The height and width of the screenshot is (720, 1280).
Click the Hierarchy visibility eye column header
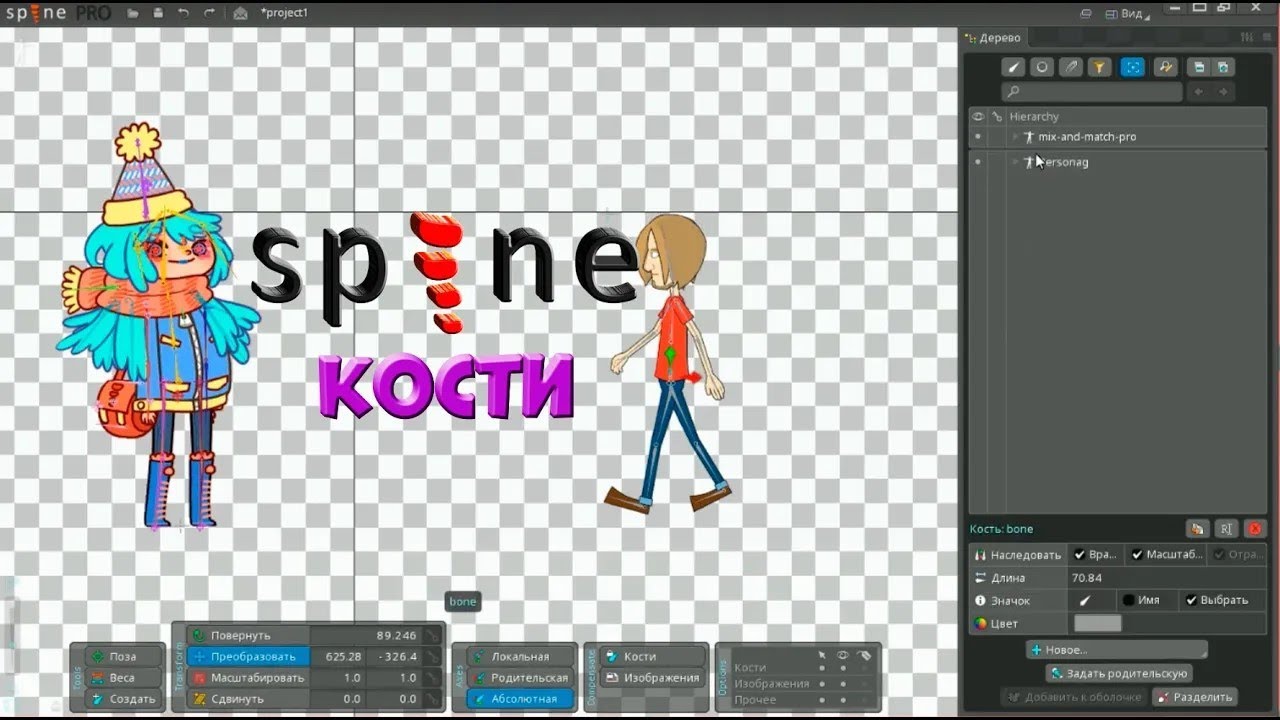tap(978, 117)
